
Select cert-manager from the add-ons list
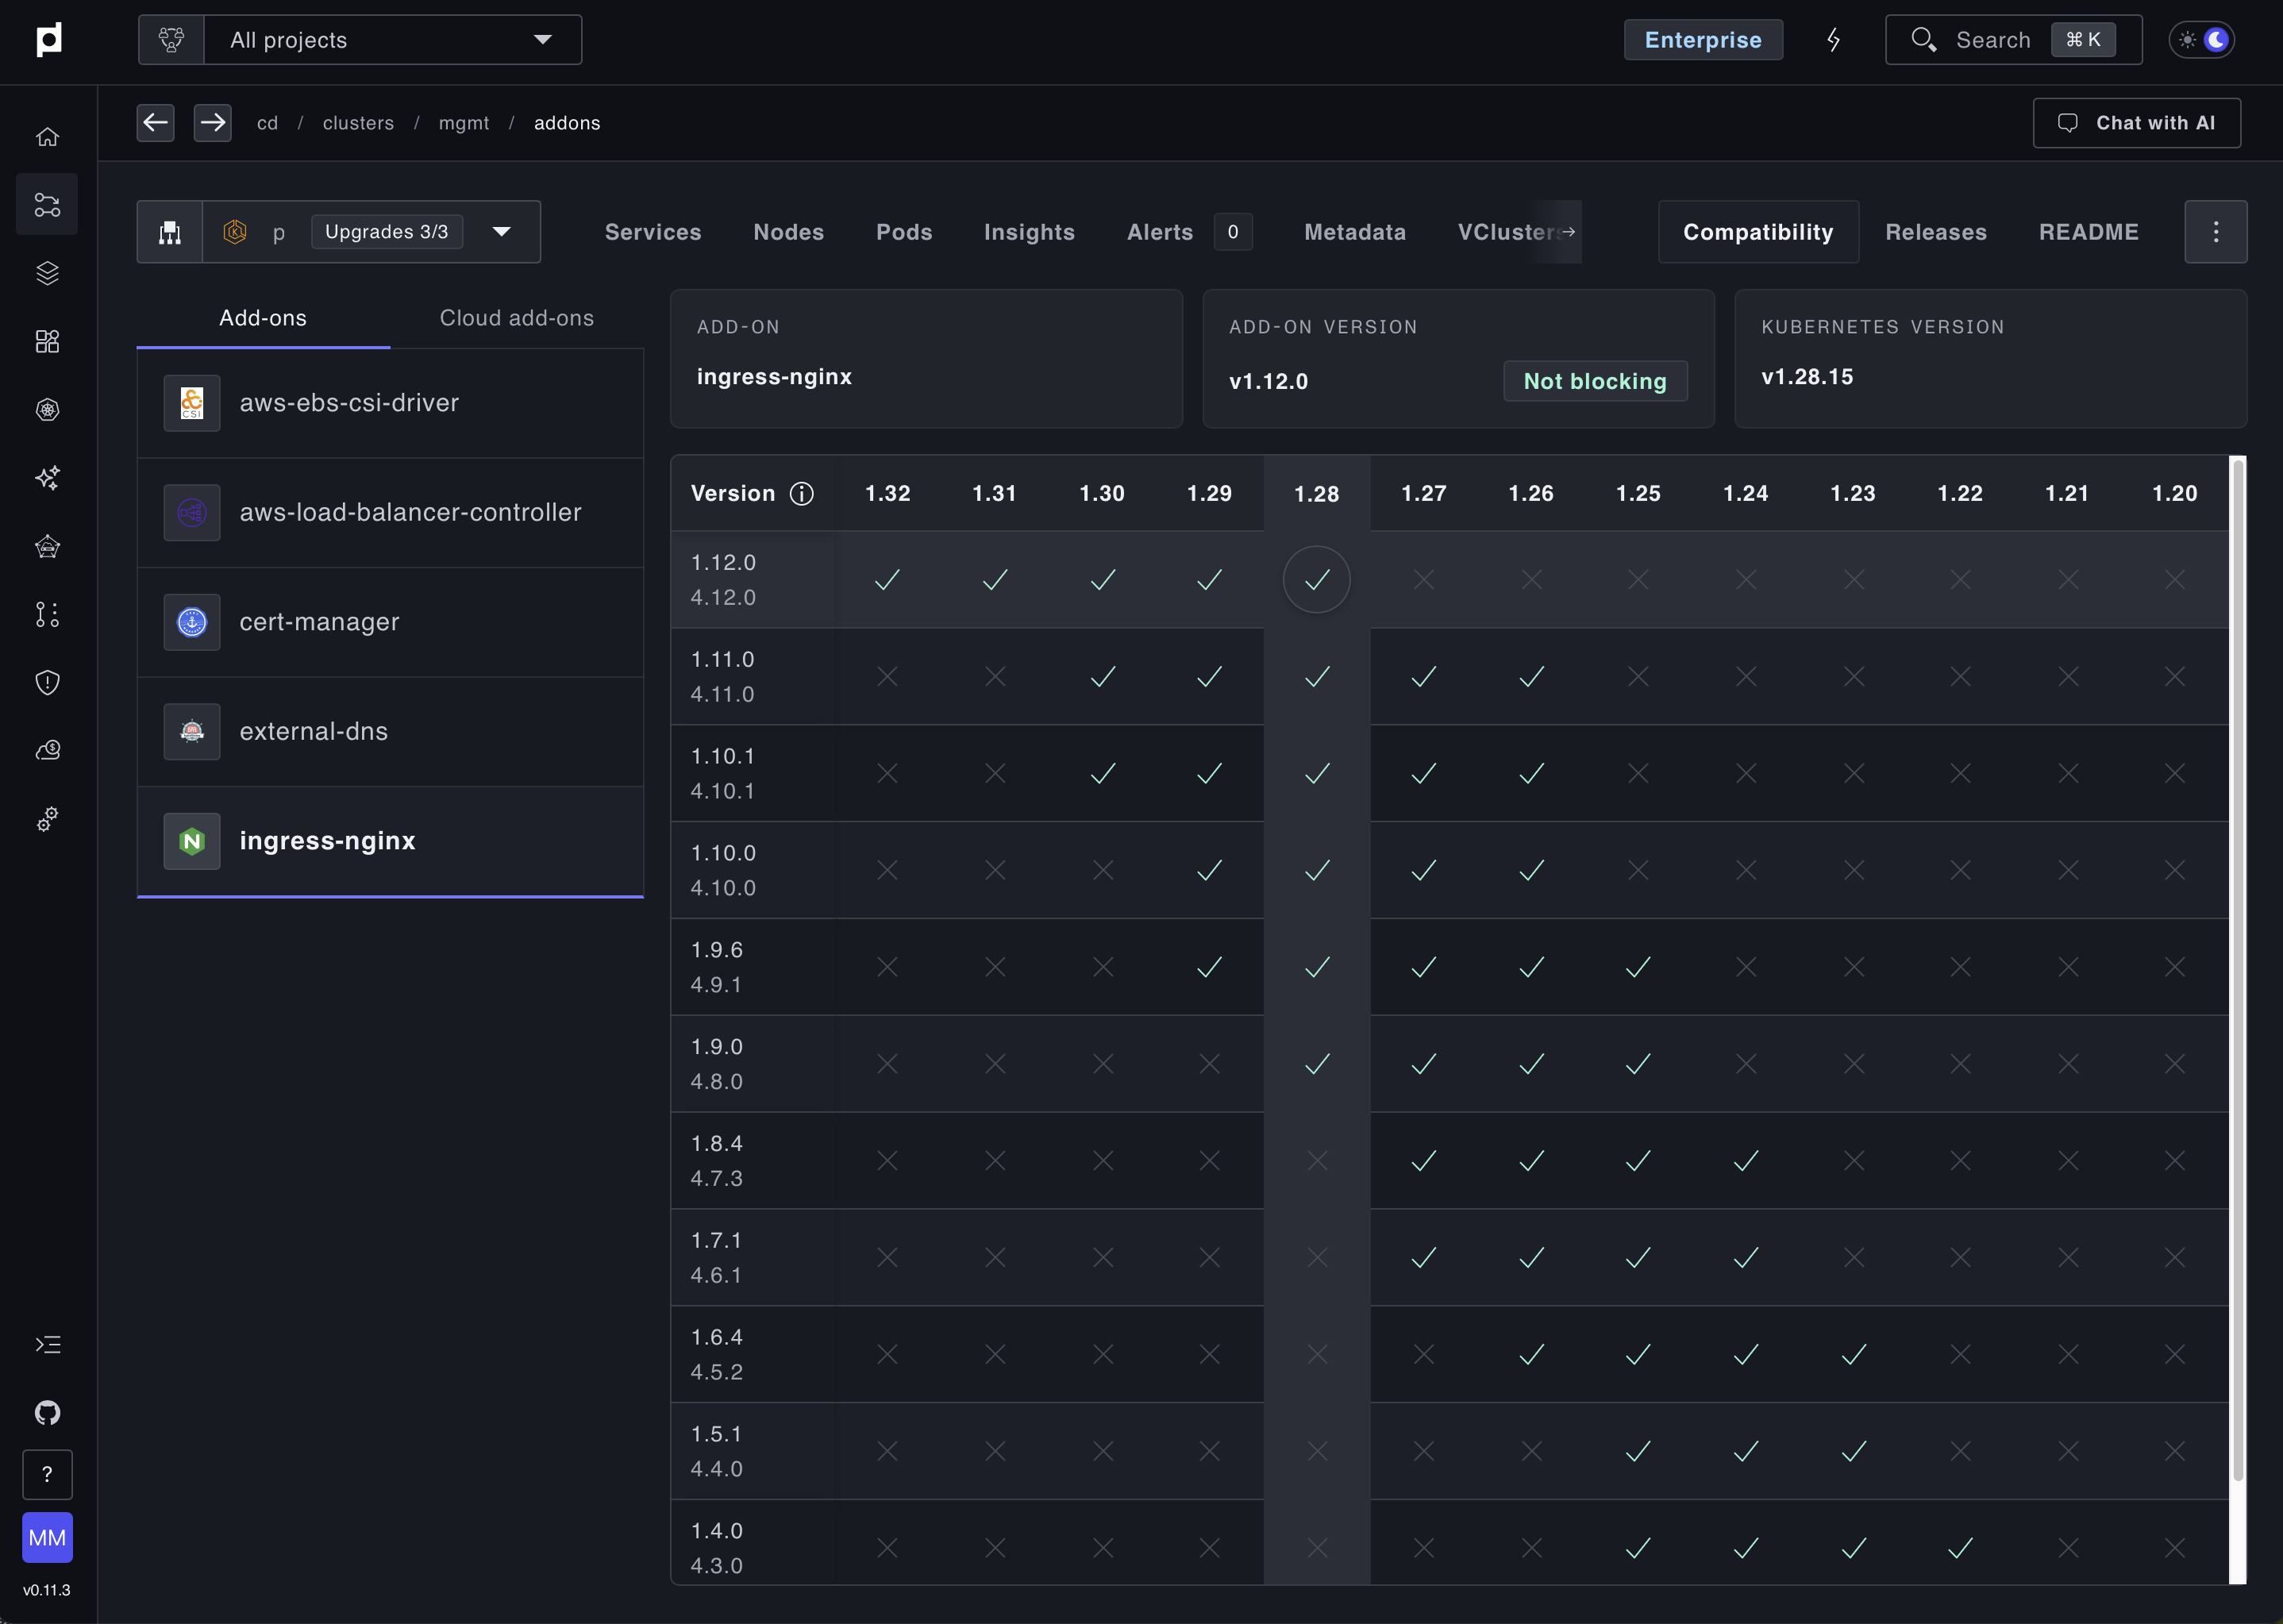click(319, 621)
